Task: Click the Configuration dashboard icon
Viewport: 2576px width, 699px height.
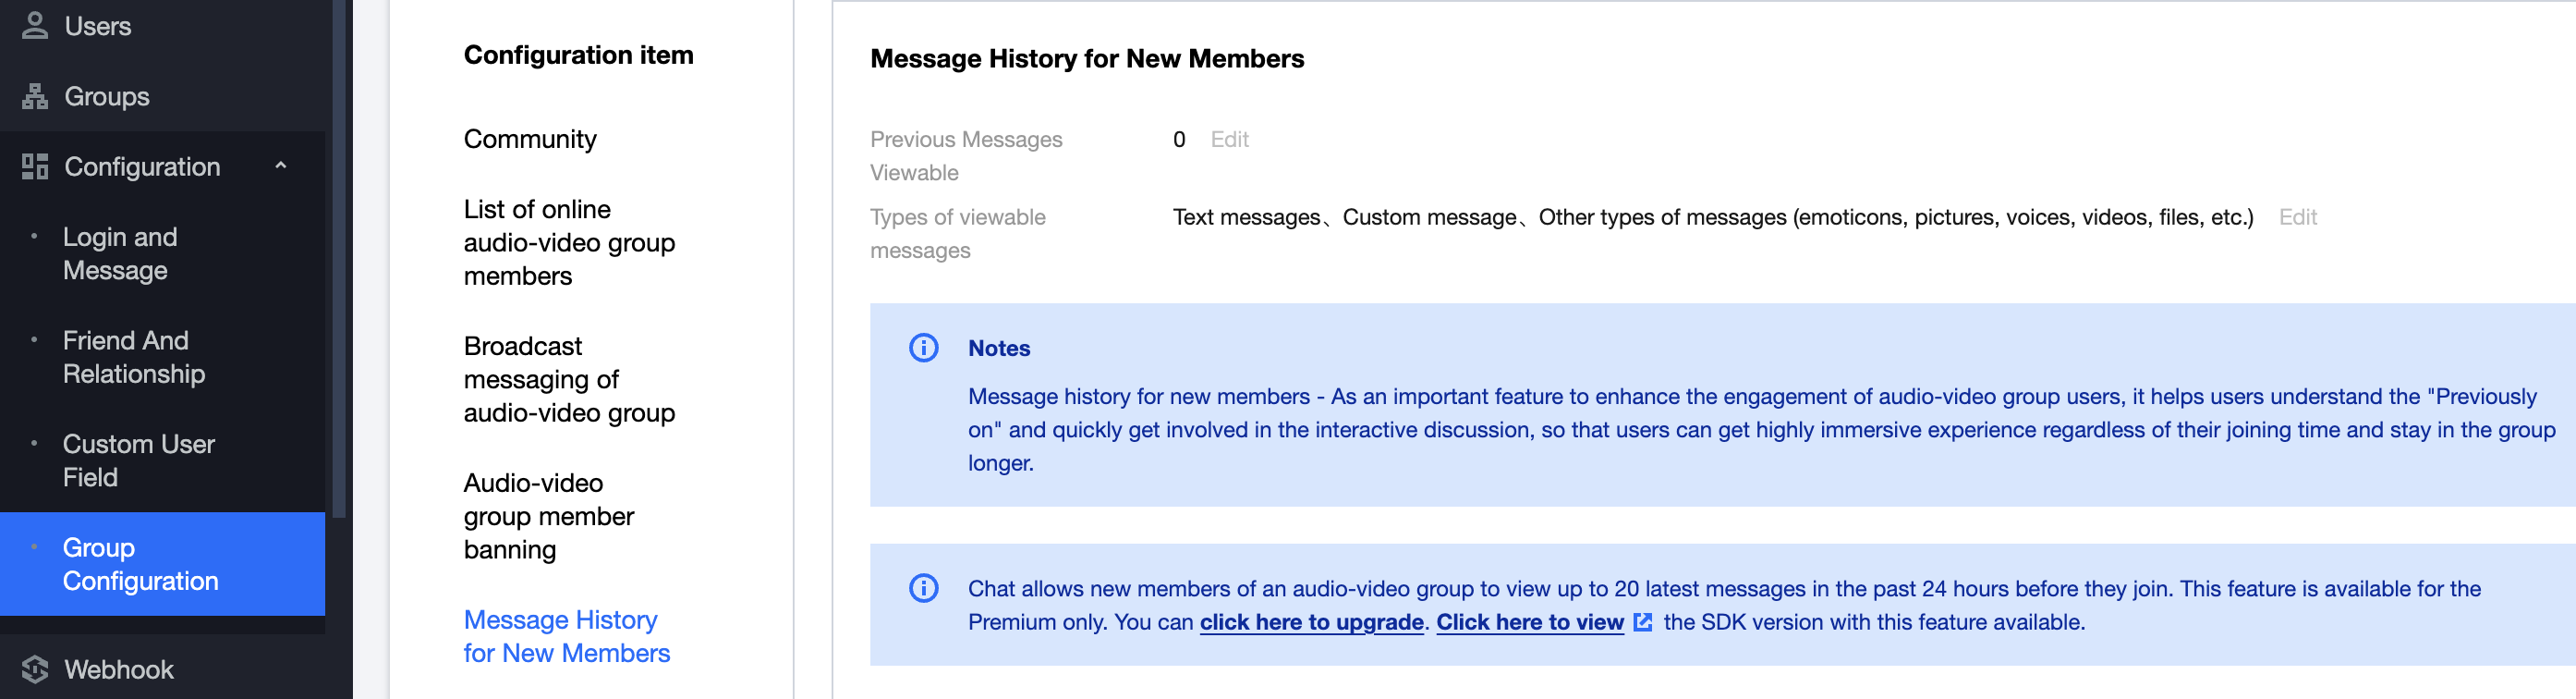Action: click(x=35, y=166)
